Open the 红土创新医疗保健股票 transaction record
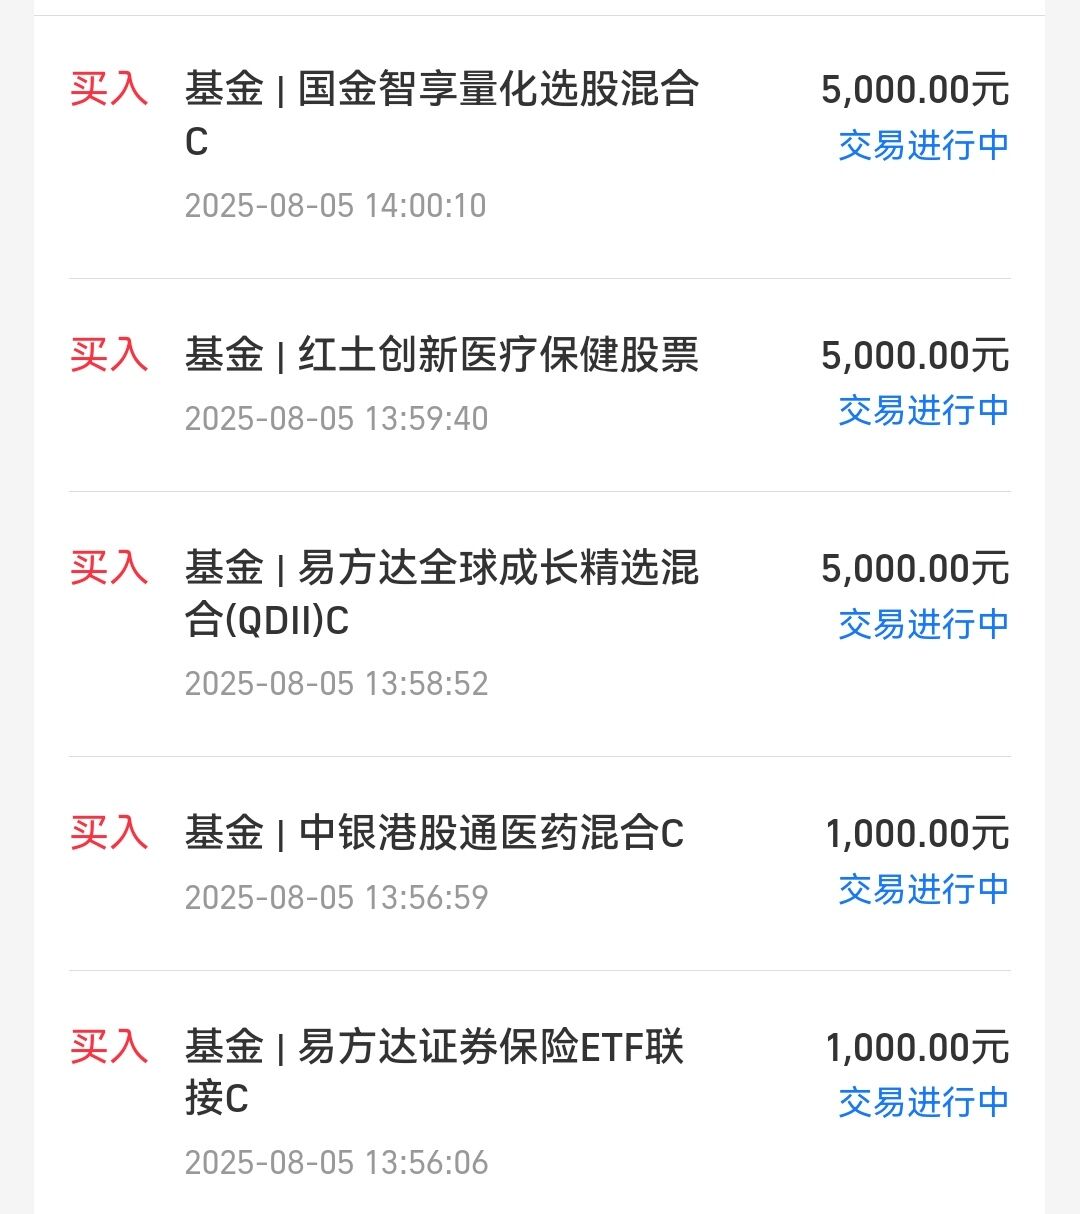This screenshot has height=1214, width=1080. coord(540,385)
